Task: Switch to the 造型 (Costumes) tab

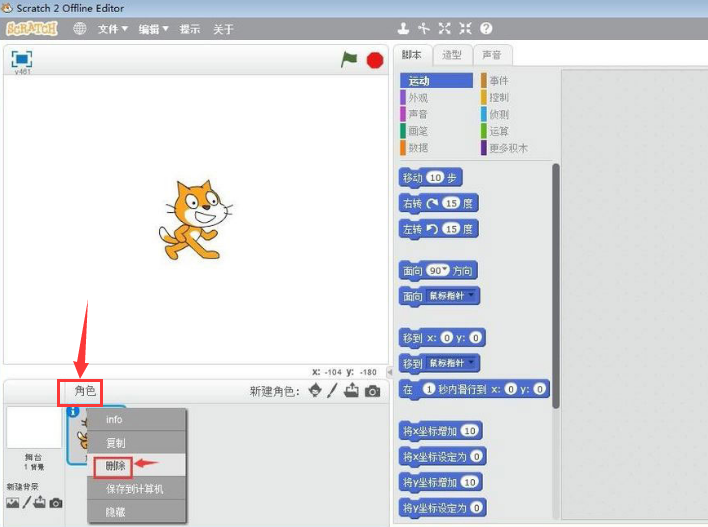Action: pos(452,55)
